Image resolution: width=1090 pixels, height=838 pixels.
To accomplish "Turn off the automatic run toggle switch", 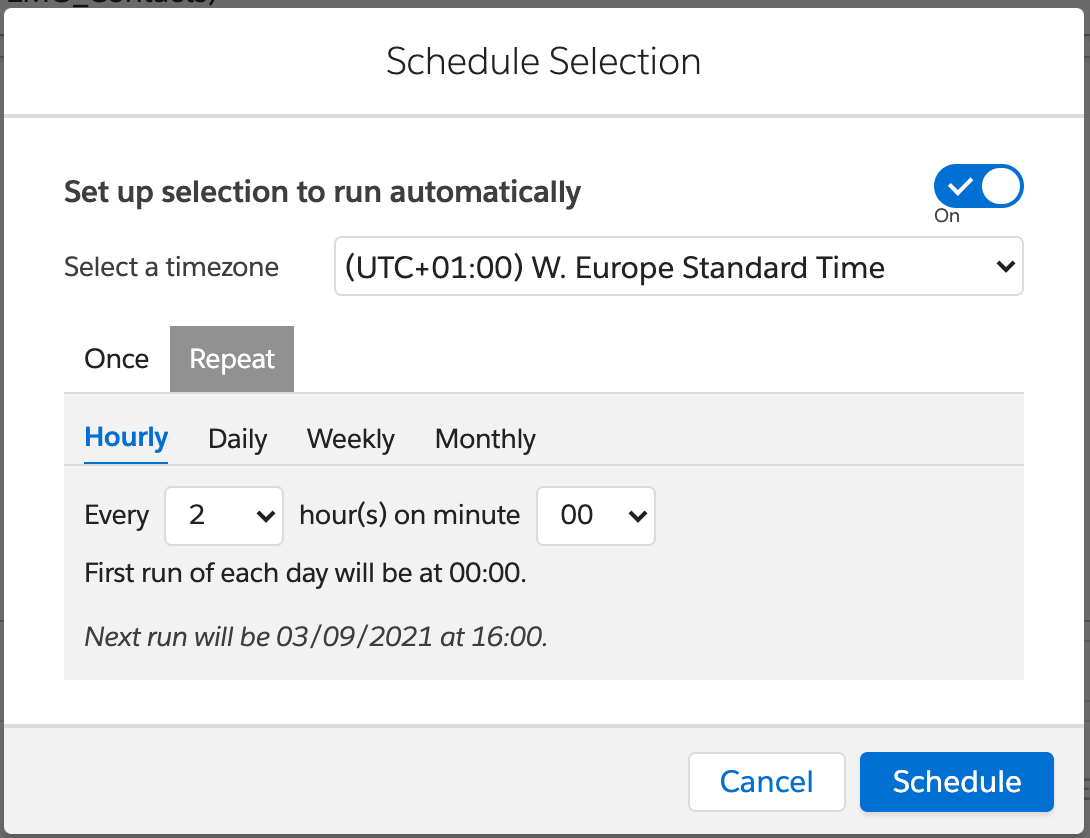I will [x=978, y=187].
